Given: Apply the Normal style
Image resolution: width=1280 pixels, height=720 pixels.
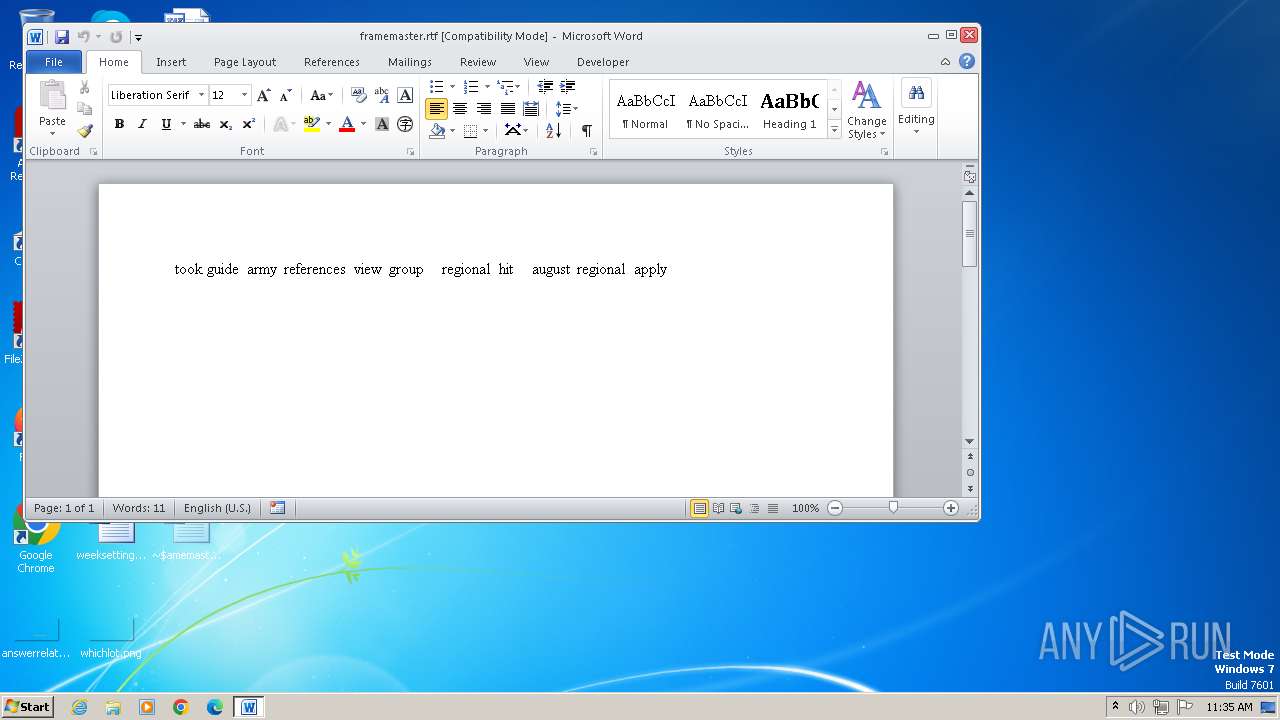Looking at the screenshot, I should pyautogui.click(x=645, y=109).
